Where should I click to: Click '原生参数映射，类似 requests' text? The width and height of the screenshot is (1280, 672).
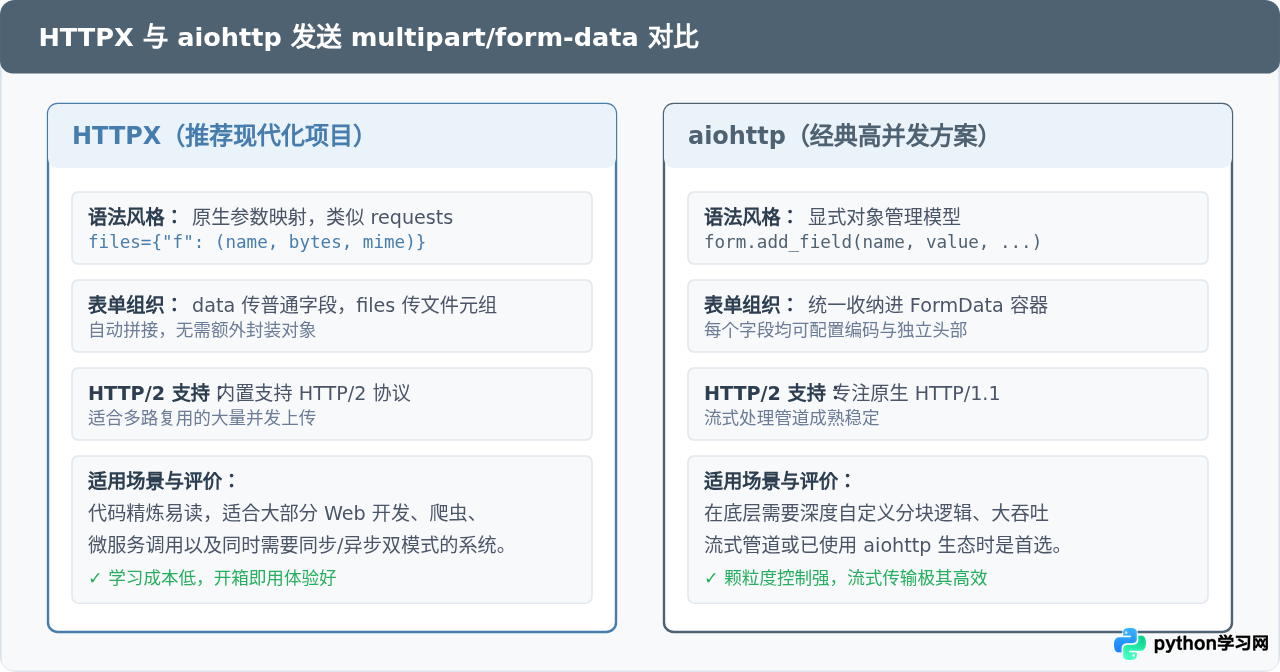322,217
